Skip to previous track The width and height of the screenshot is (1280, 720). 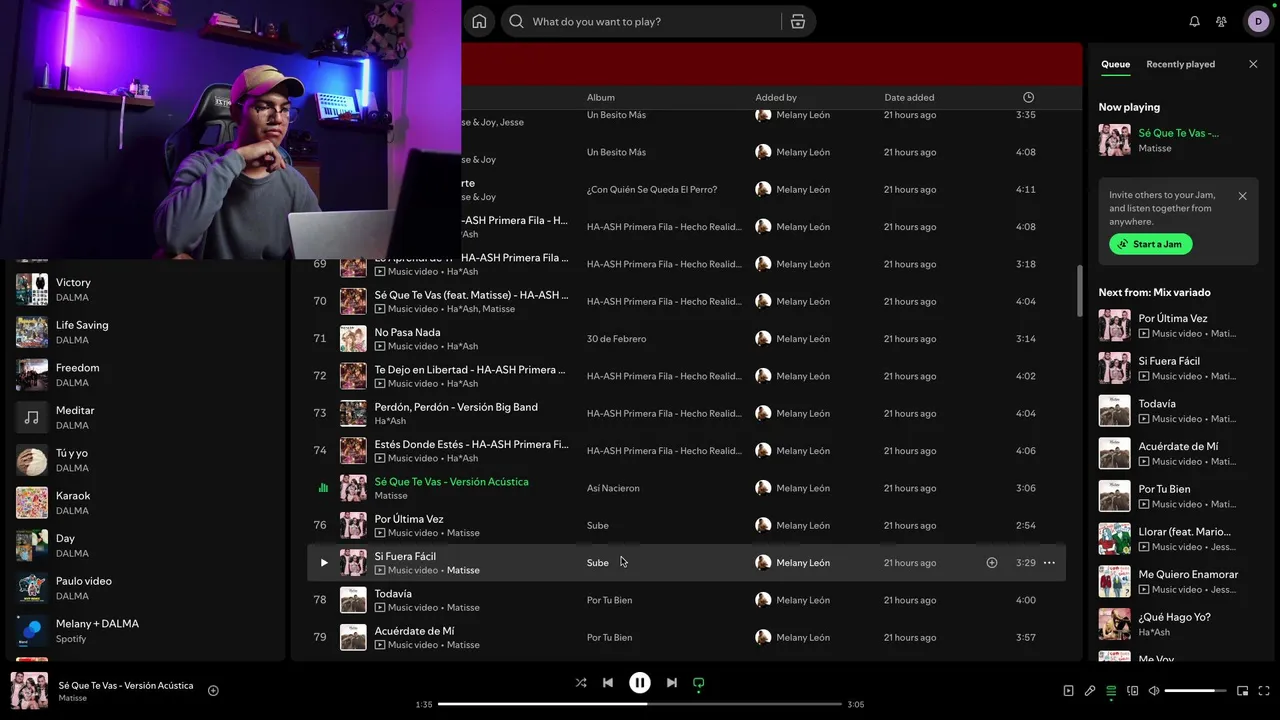[x=607, y=683]
